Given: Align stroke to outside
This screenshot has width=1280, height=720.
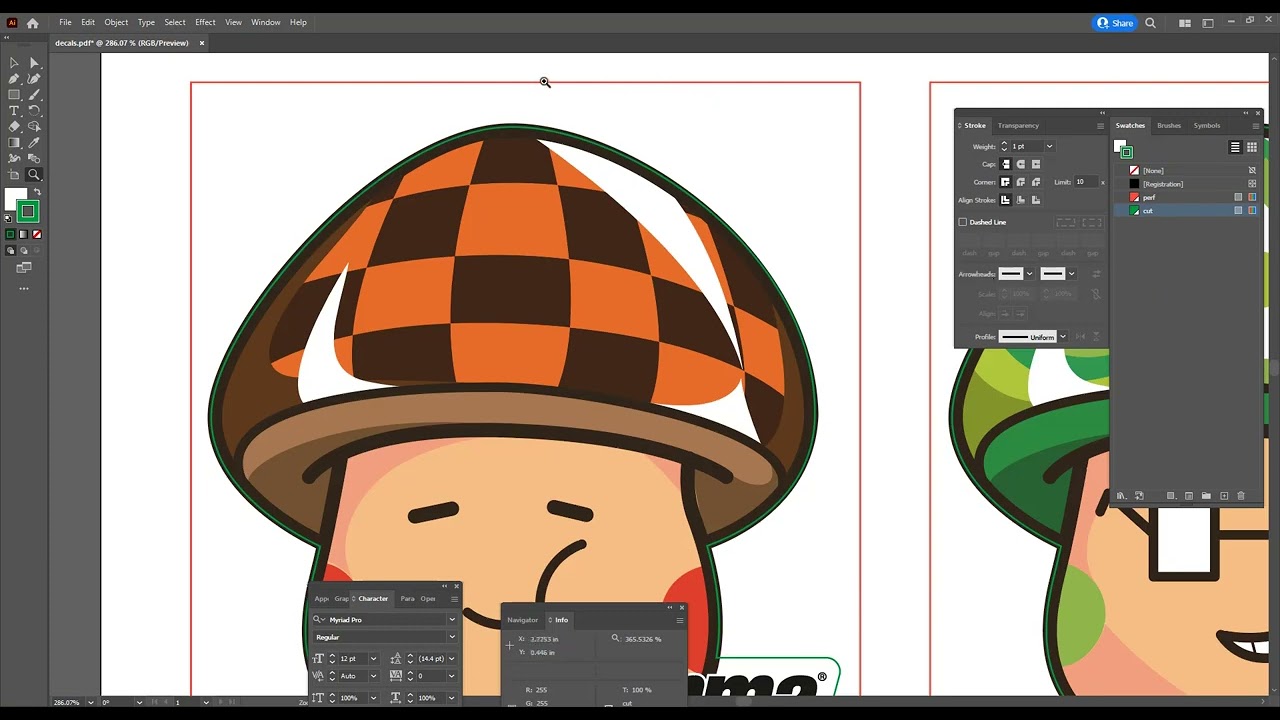Looking at the screenshot, I should (x=1036, y=200).
